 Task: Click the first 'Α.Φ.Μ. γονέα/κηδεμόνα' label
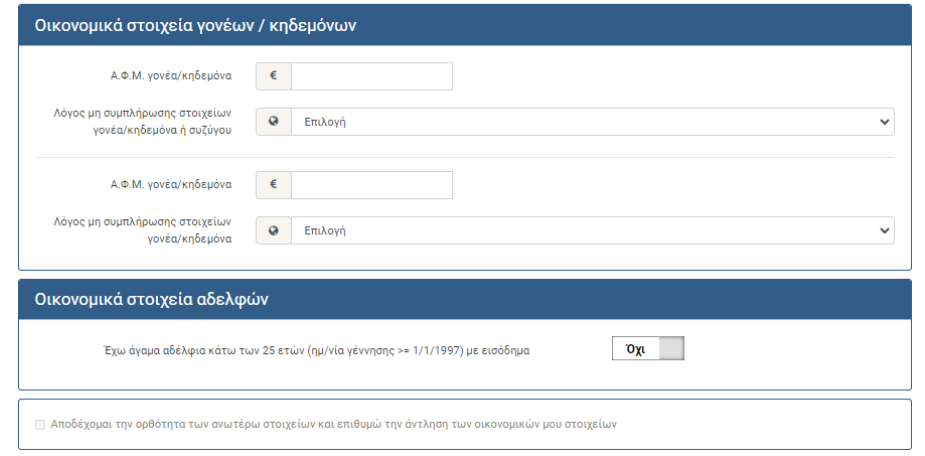coord(171,76)
